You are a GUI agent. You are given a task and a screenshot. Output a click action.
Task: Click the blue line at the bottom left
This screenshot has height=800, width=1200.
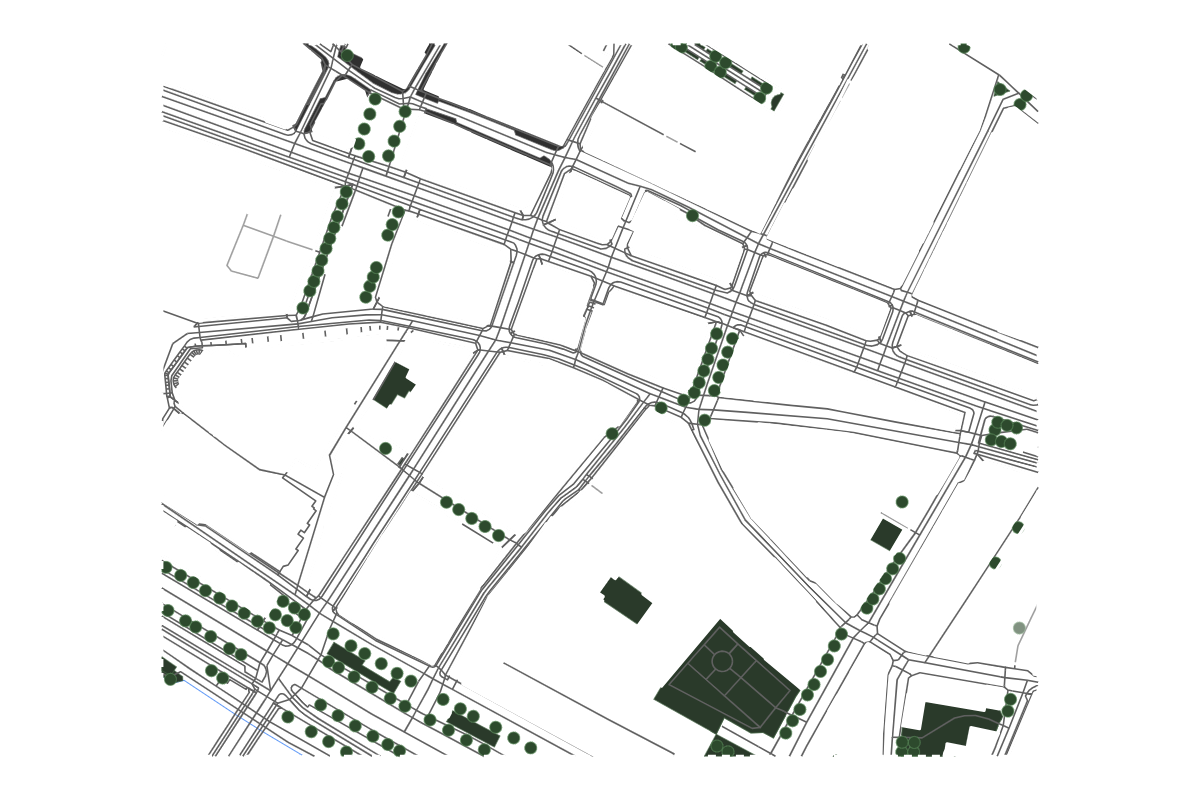(240, 718)
